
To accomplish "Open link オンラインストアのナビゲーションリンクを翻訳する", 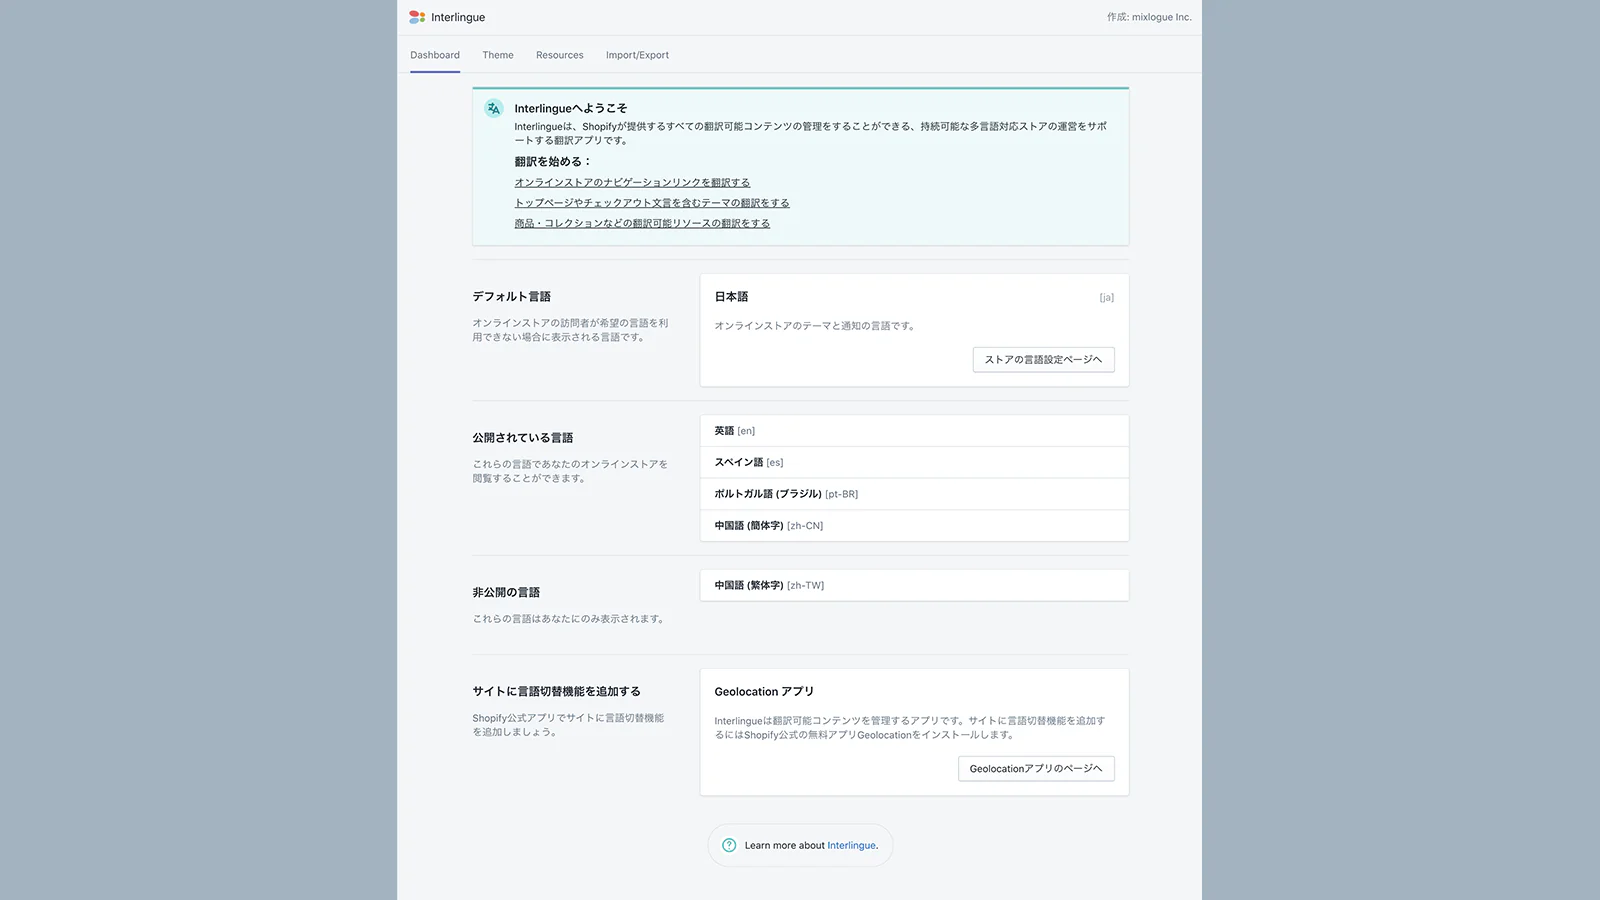I will (632, 182).
